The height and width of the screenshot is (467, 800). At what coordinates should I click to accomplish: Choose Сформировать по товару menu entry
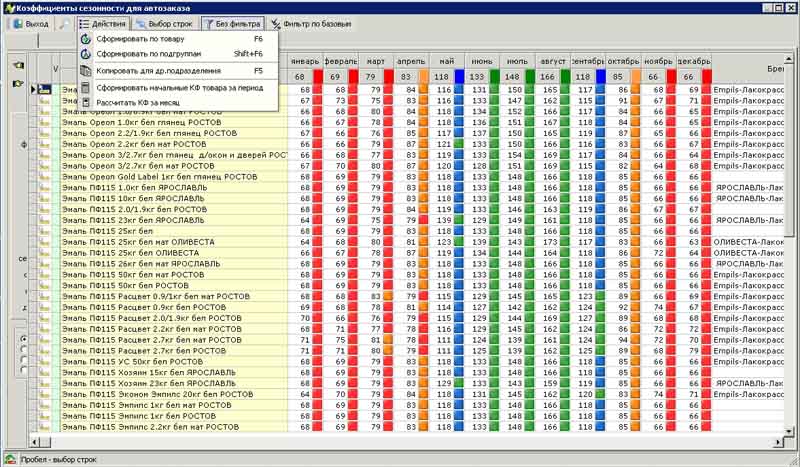179,39
